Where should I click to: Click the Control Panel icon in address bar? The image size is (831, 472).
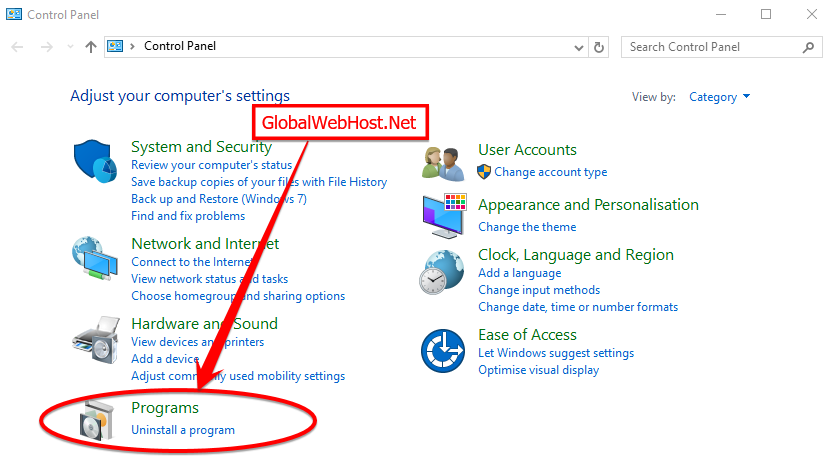coord(115,46)
